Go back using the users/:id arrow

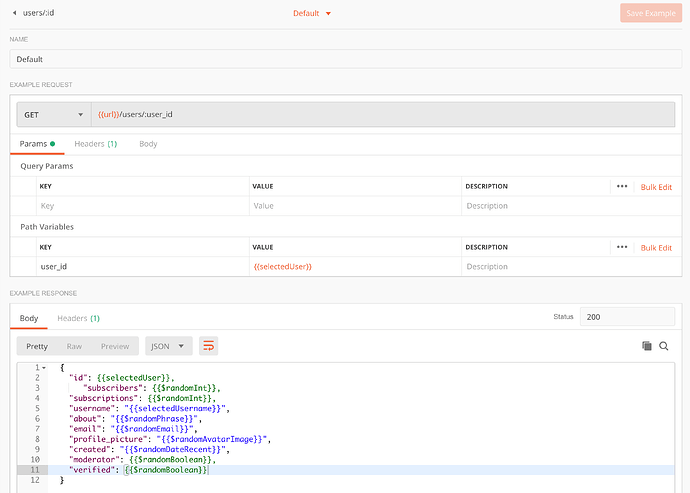(15, 13)
